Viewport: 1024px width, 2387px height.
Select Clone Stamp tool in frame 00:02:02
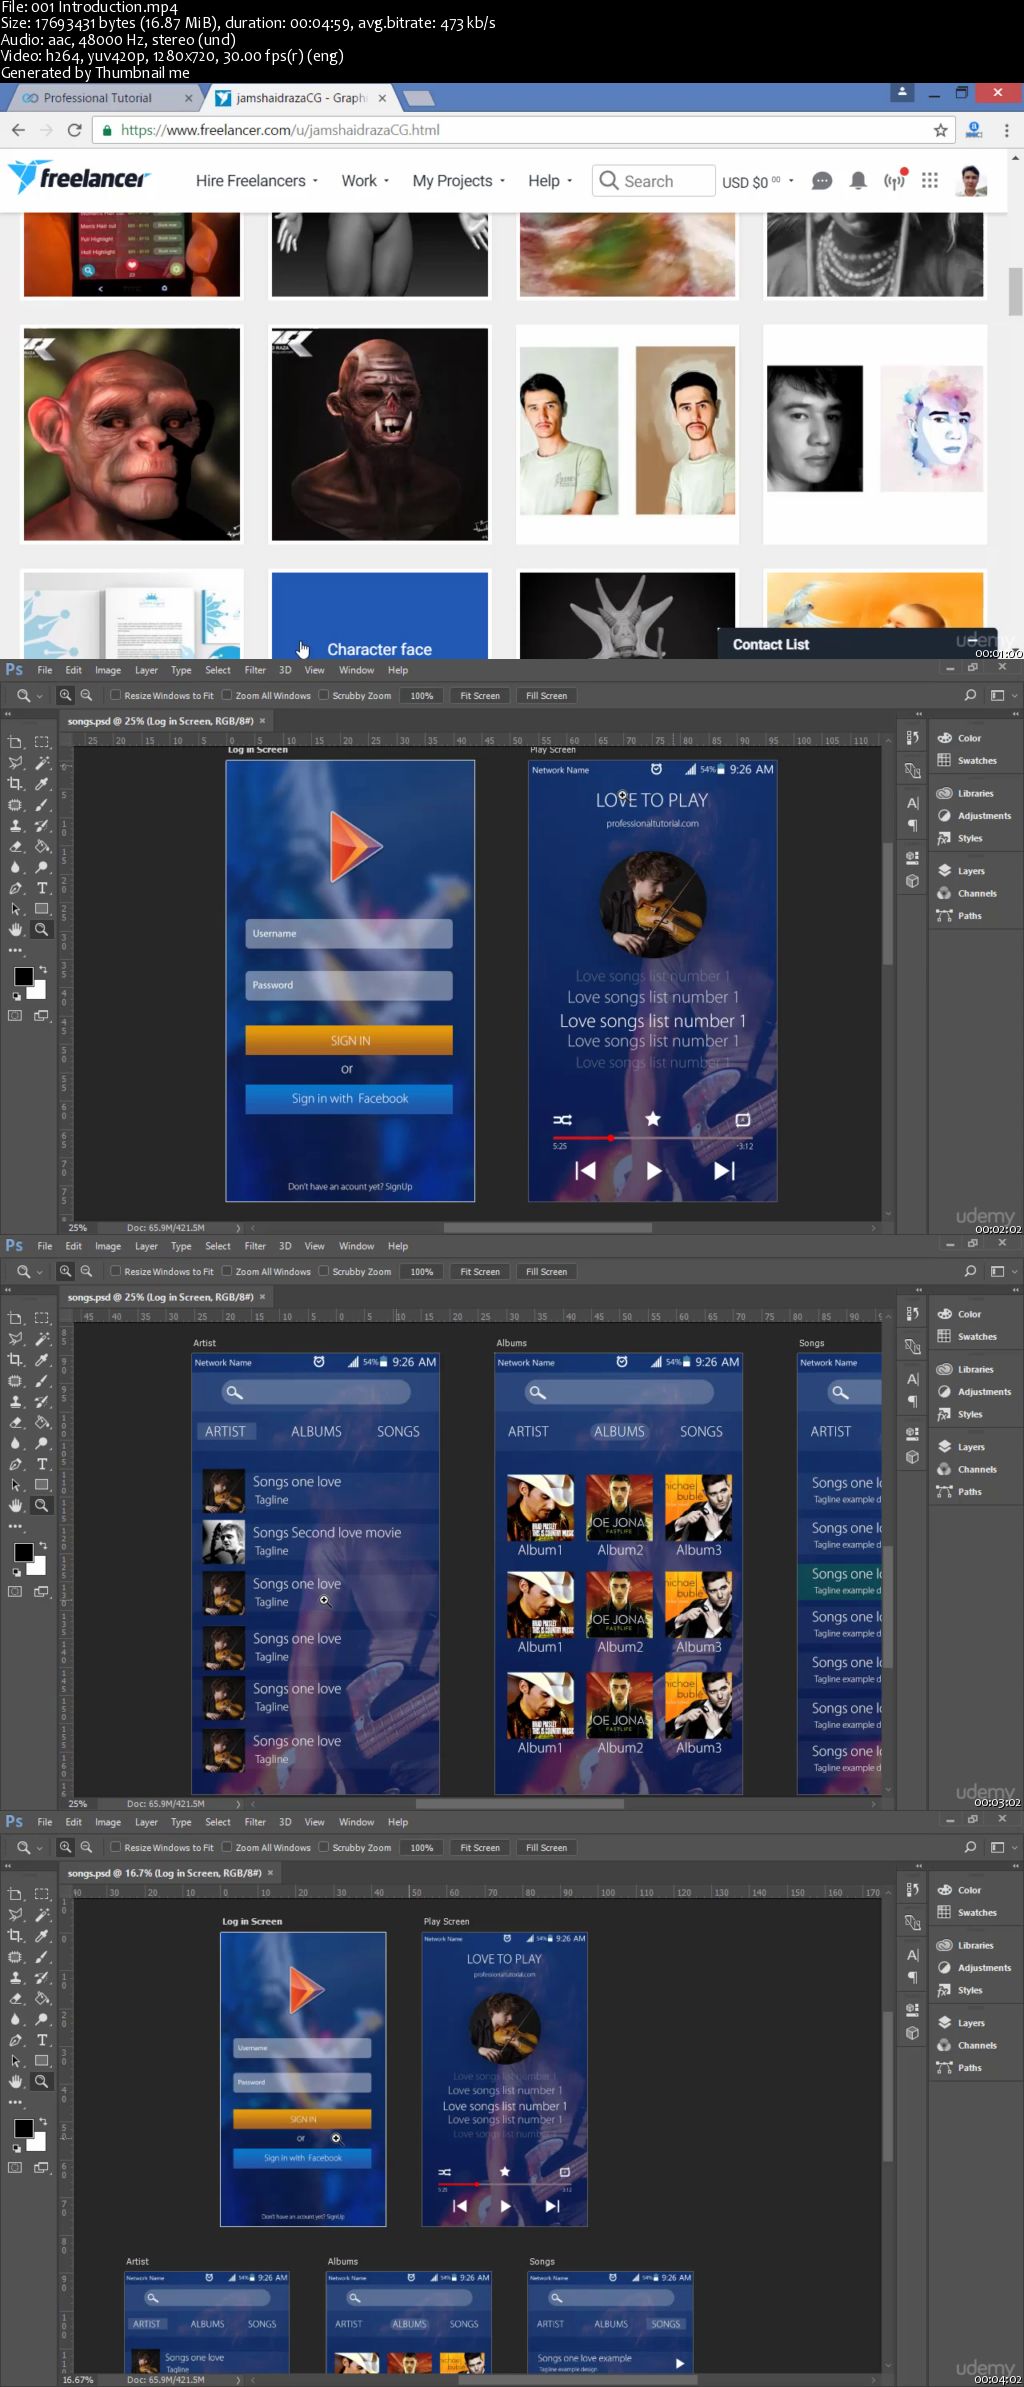point(15,826)
